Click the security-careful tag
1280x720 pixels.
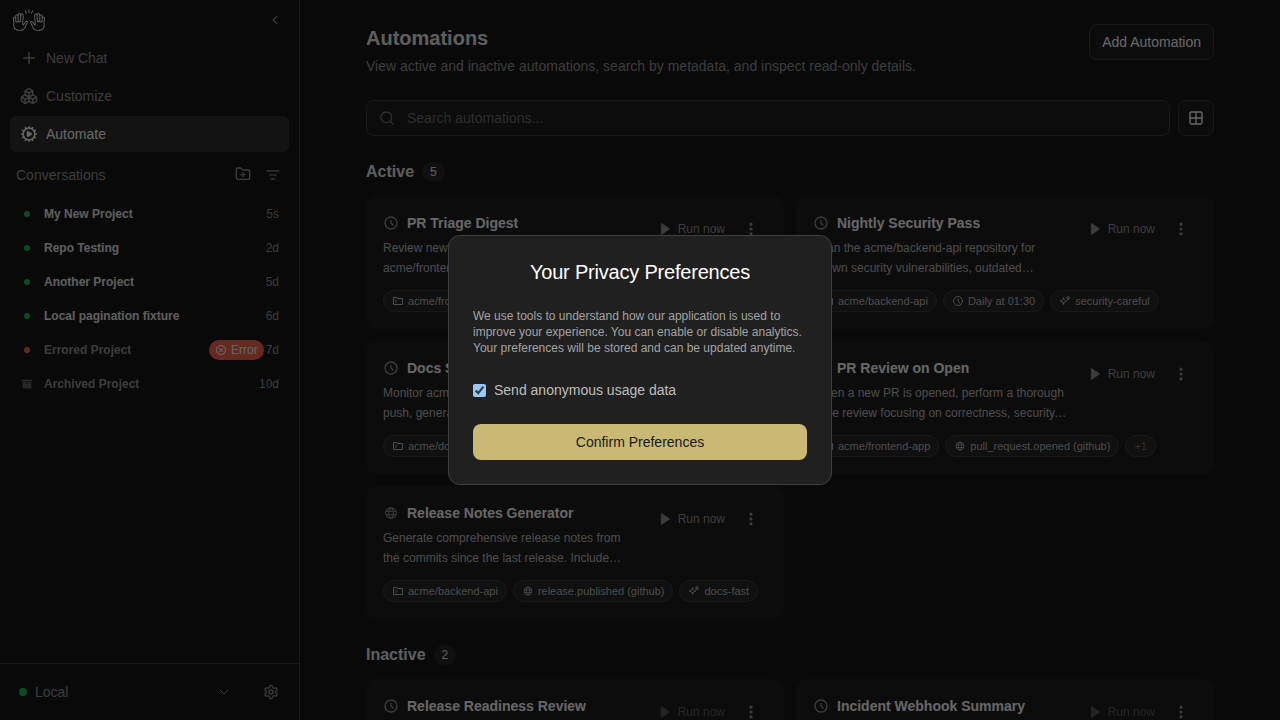1105,301
